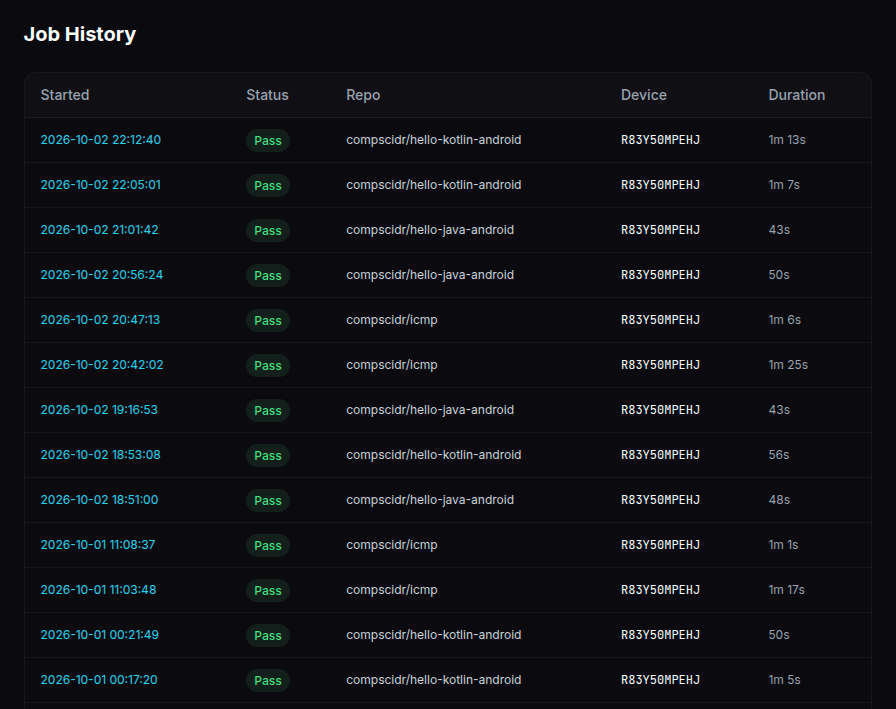This screenshot has height=709, width=896.
Task: Click repo name in the 00:21:49 row
Action: 434,635
